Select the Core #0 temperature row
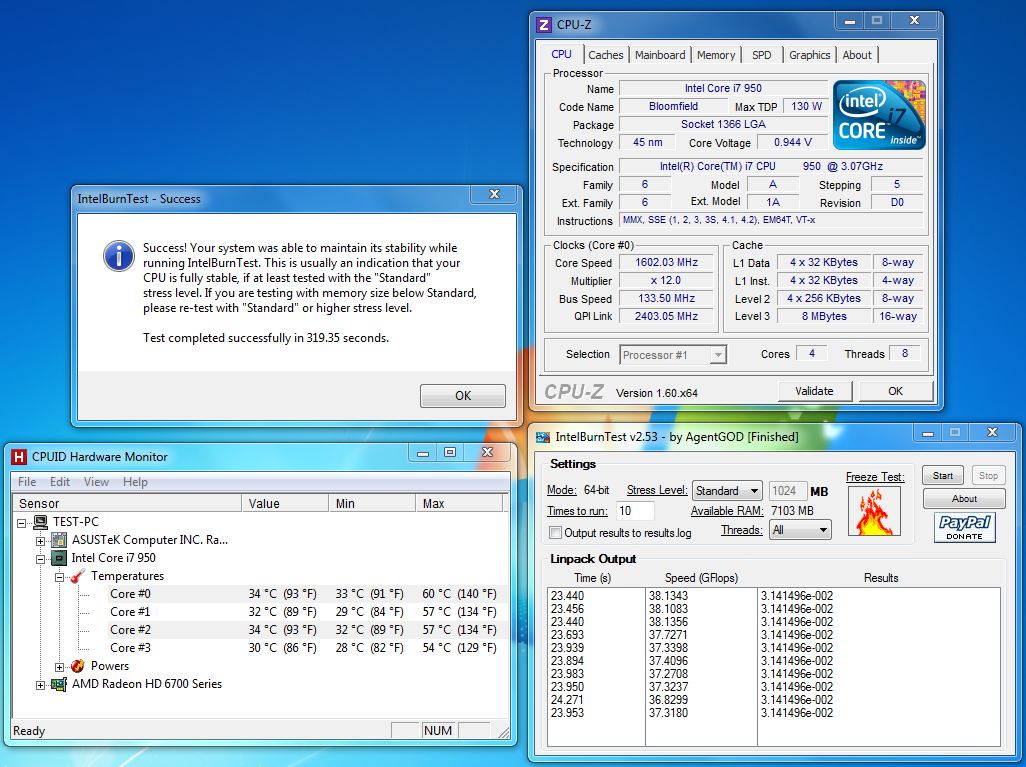The image size is (1026, 767). tap(306, 594)
